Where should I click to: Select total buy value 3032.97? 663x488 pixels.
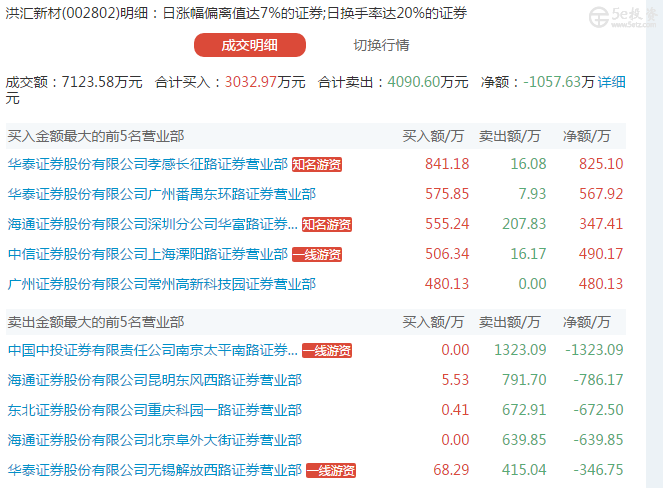[x=251, y=82]
